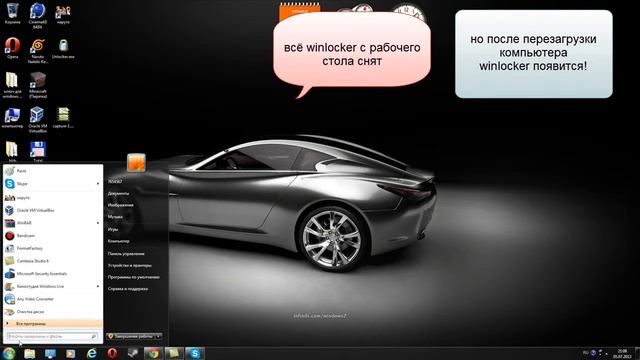Viewport: 640px width, 360px height.
Task: Open the Oracle VM VirtualBox desktop shortcut
Action: [x=38, y=120]
